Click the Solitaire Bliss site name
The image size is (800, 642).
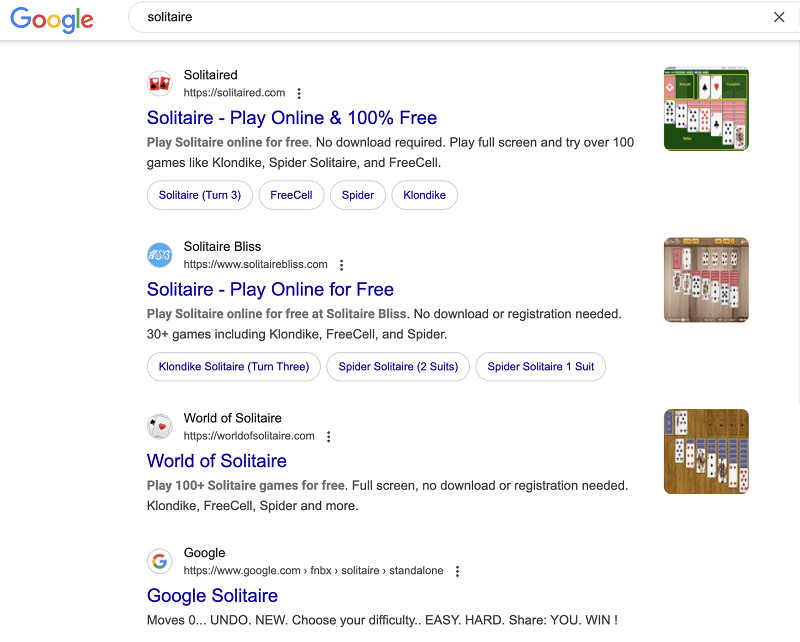222,246
